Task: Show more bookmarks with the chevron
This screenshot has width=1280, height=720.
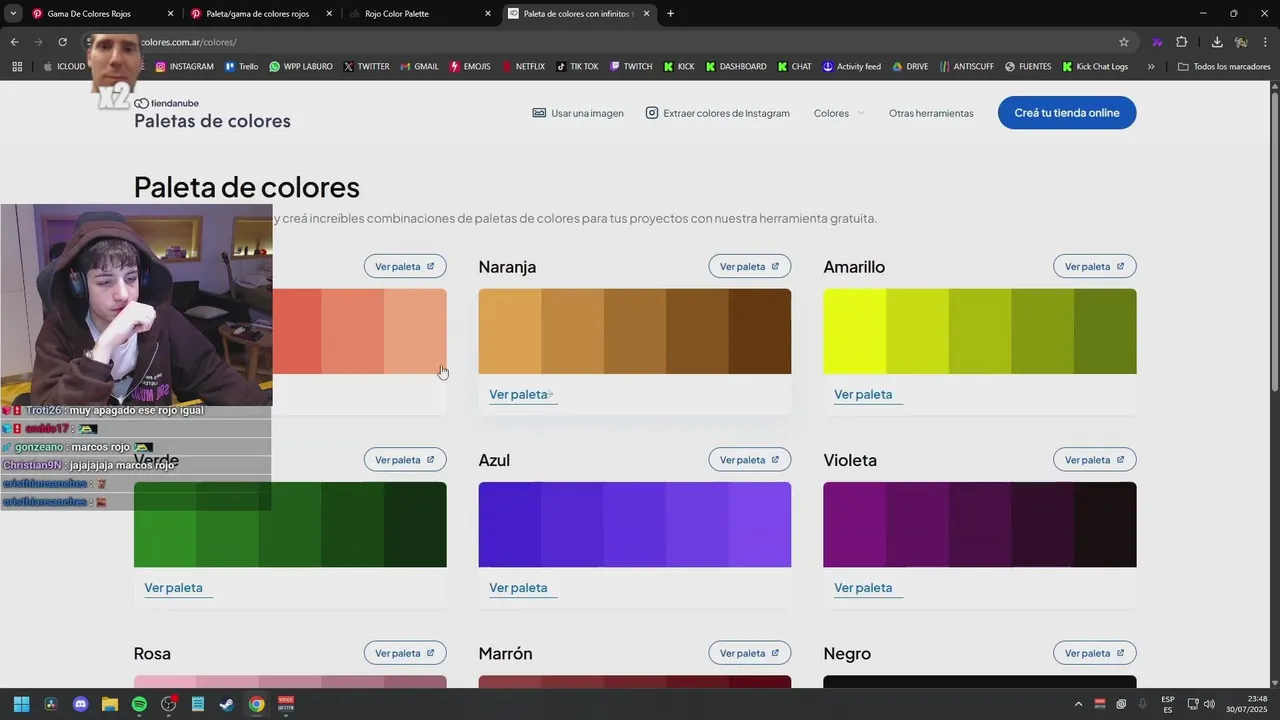Action: (1151, 67)
